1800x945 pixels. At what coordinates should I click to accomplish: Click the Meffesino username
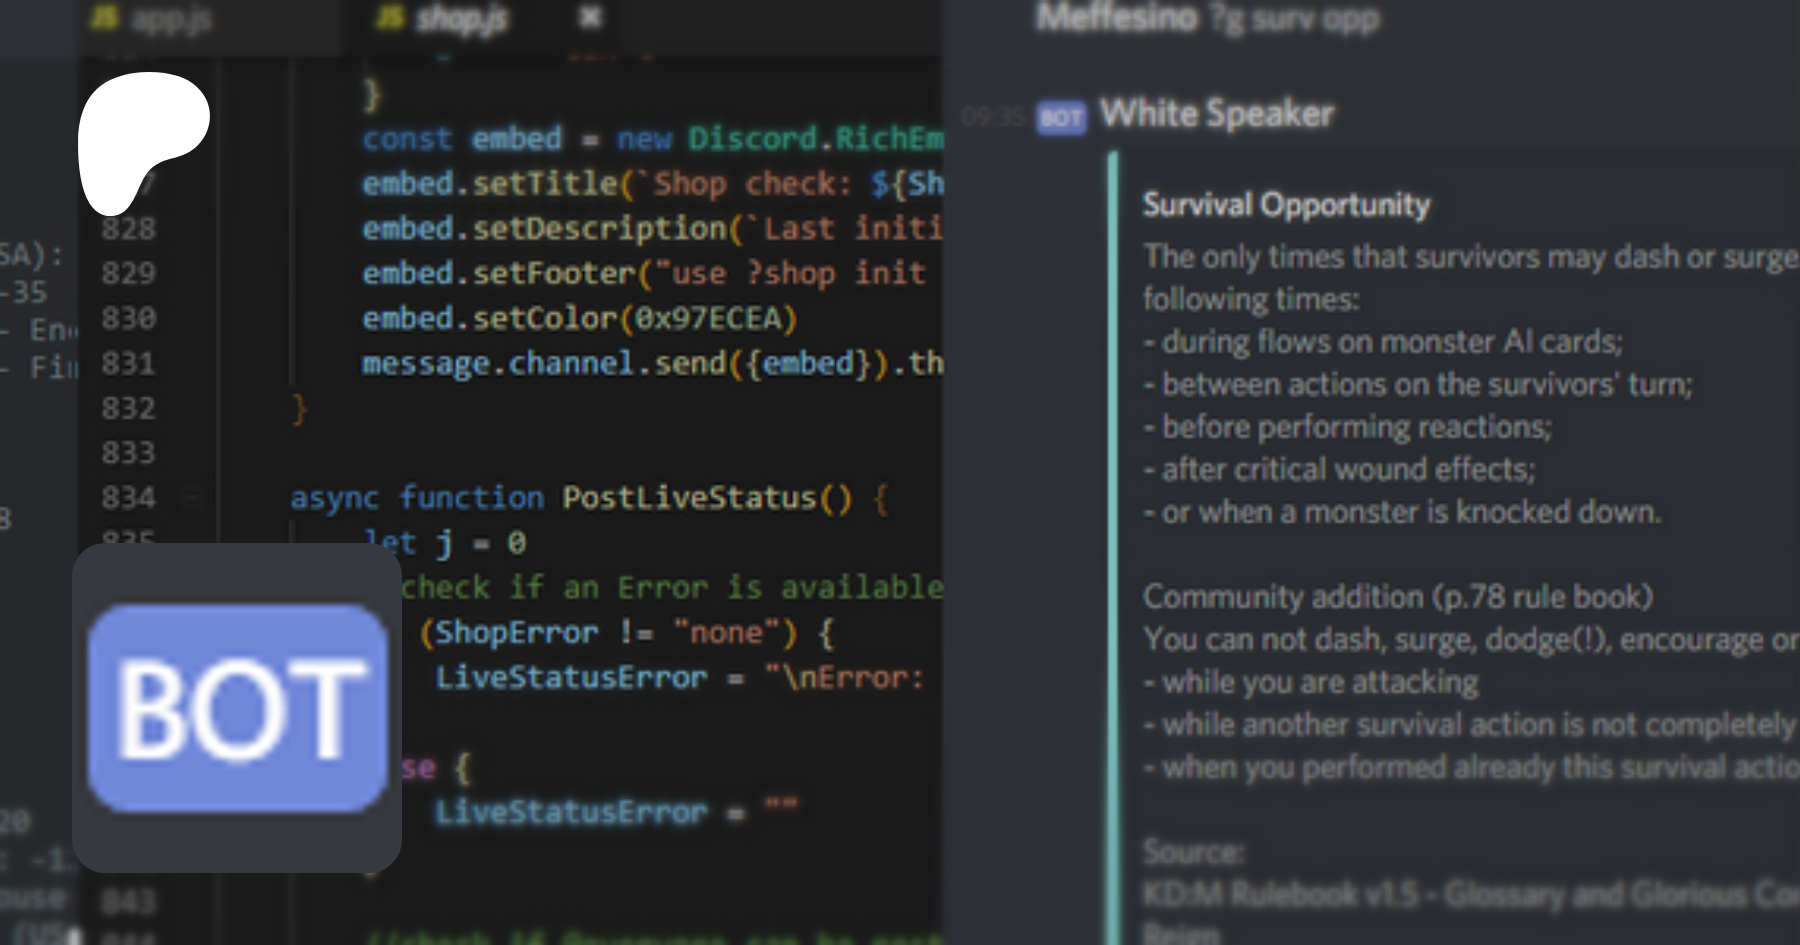(1116, 17)
